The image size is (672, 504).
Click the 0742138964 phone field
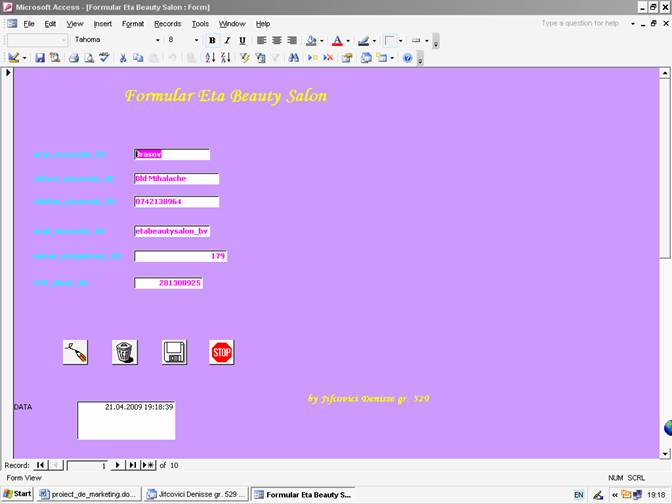tap(177, 201)
